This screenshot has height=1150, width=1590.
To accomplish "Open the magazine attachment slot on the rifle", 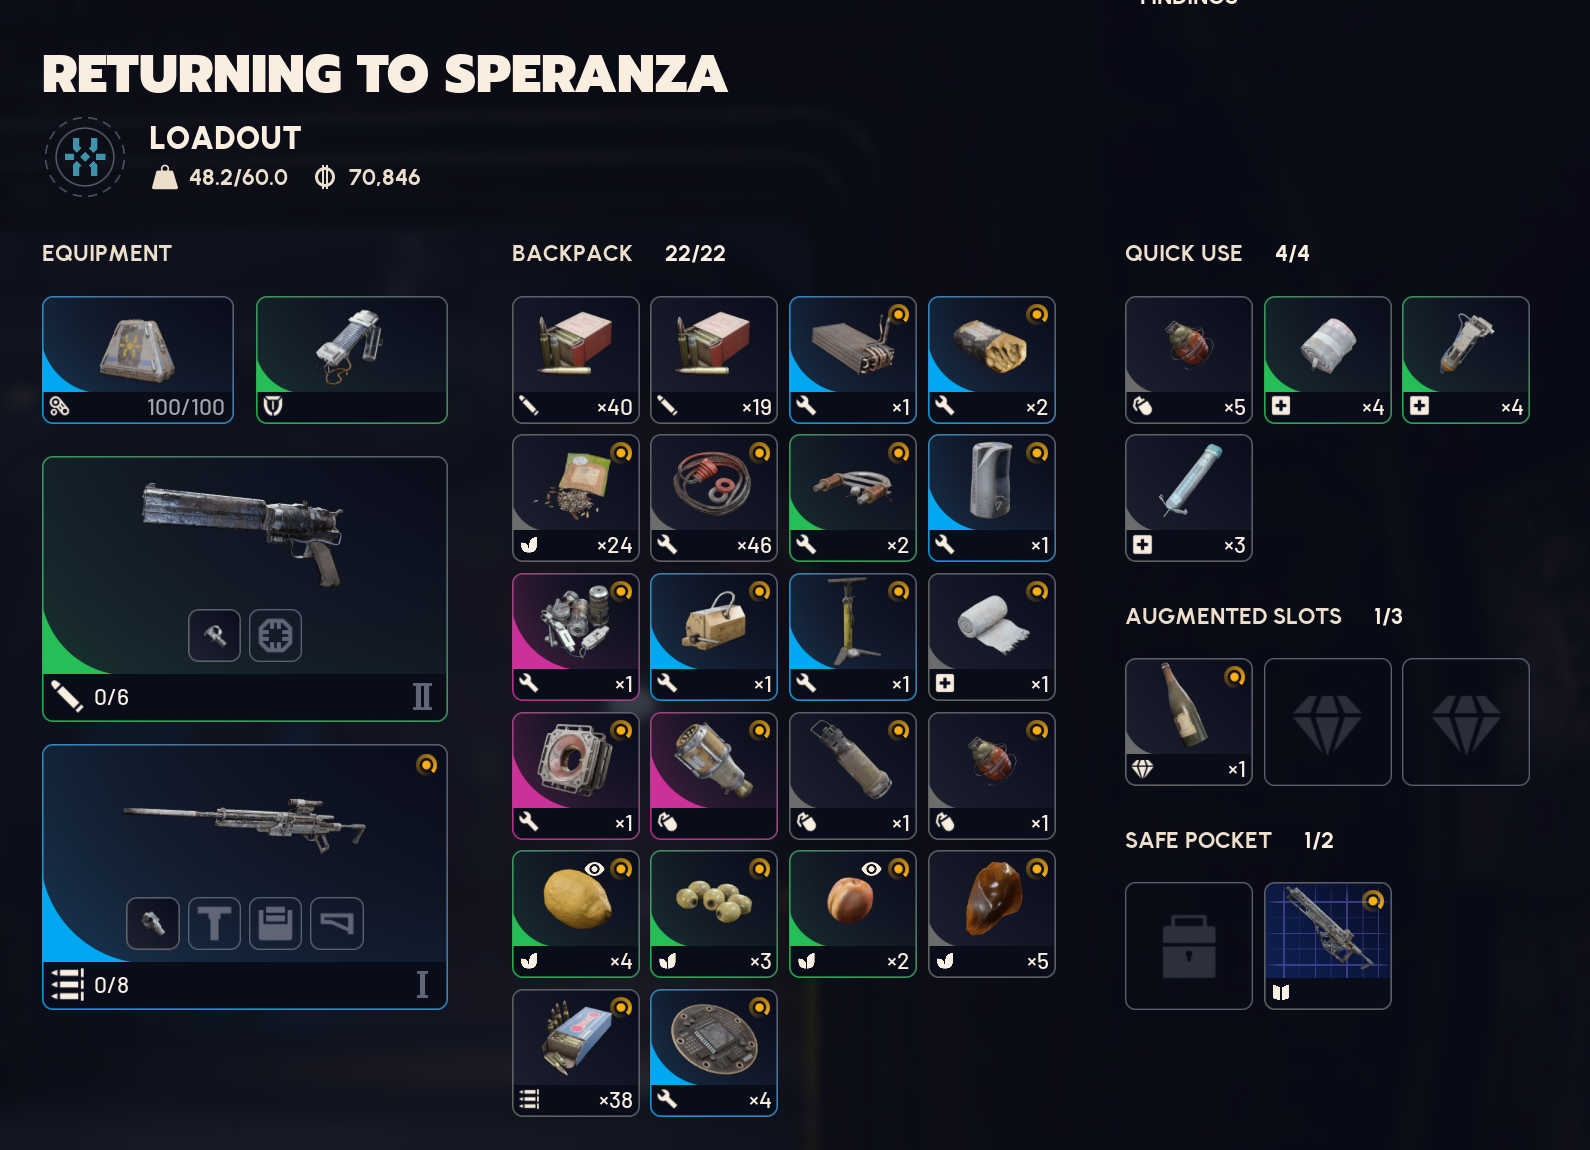I will point(275,923).
